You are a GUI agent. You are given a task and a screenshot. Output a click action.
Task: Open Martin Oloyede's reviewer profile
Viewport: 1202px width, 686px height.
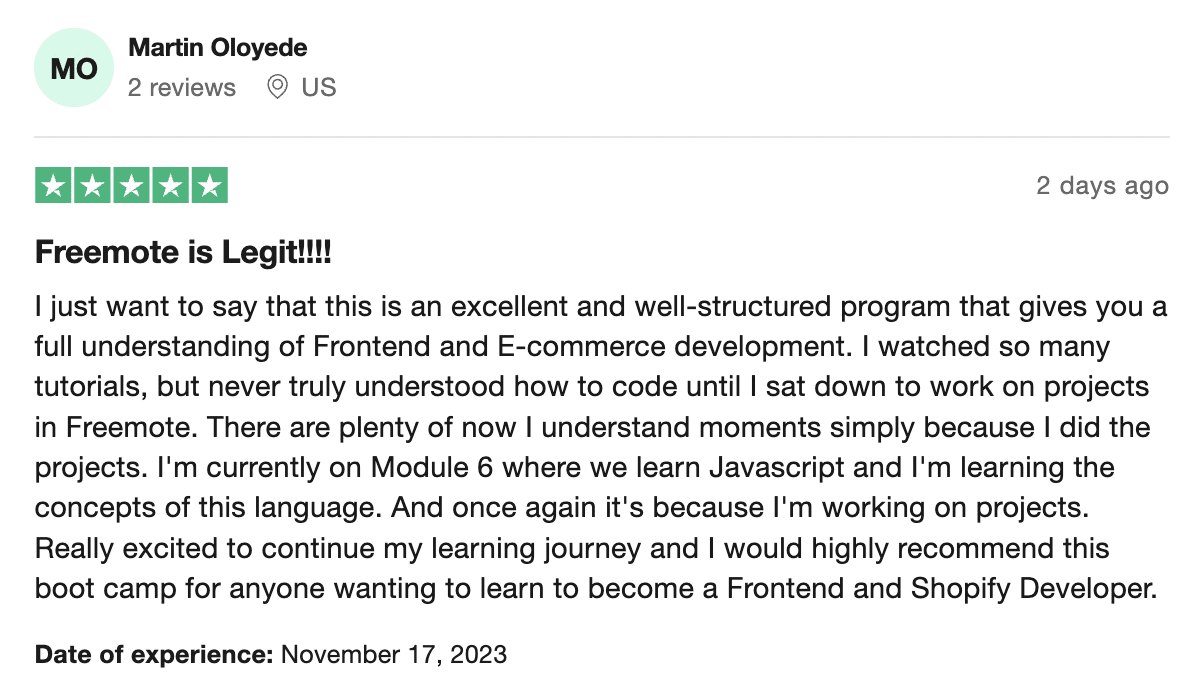(218, 47)
